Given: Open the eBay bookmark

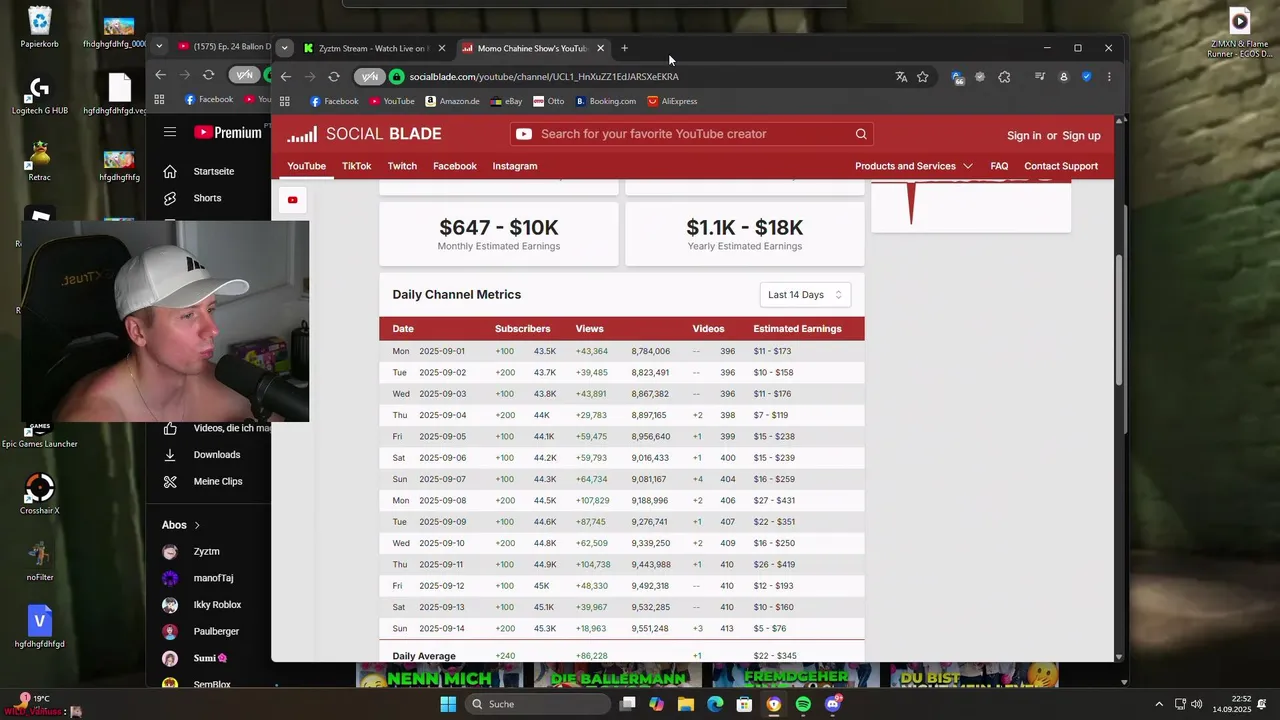Looking at the screenshot, I should point(506,101).
